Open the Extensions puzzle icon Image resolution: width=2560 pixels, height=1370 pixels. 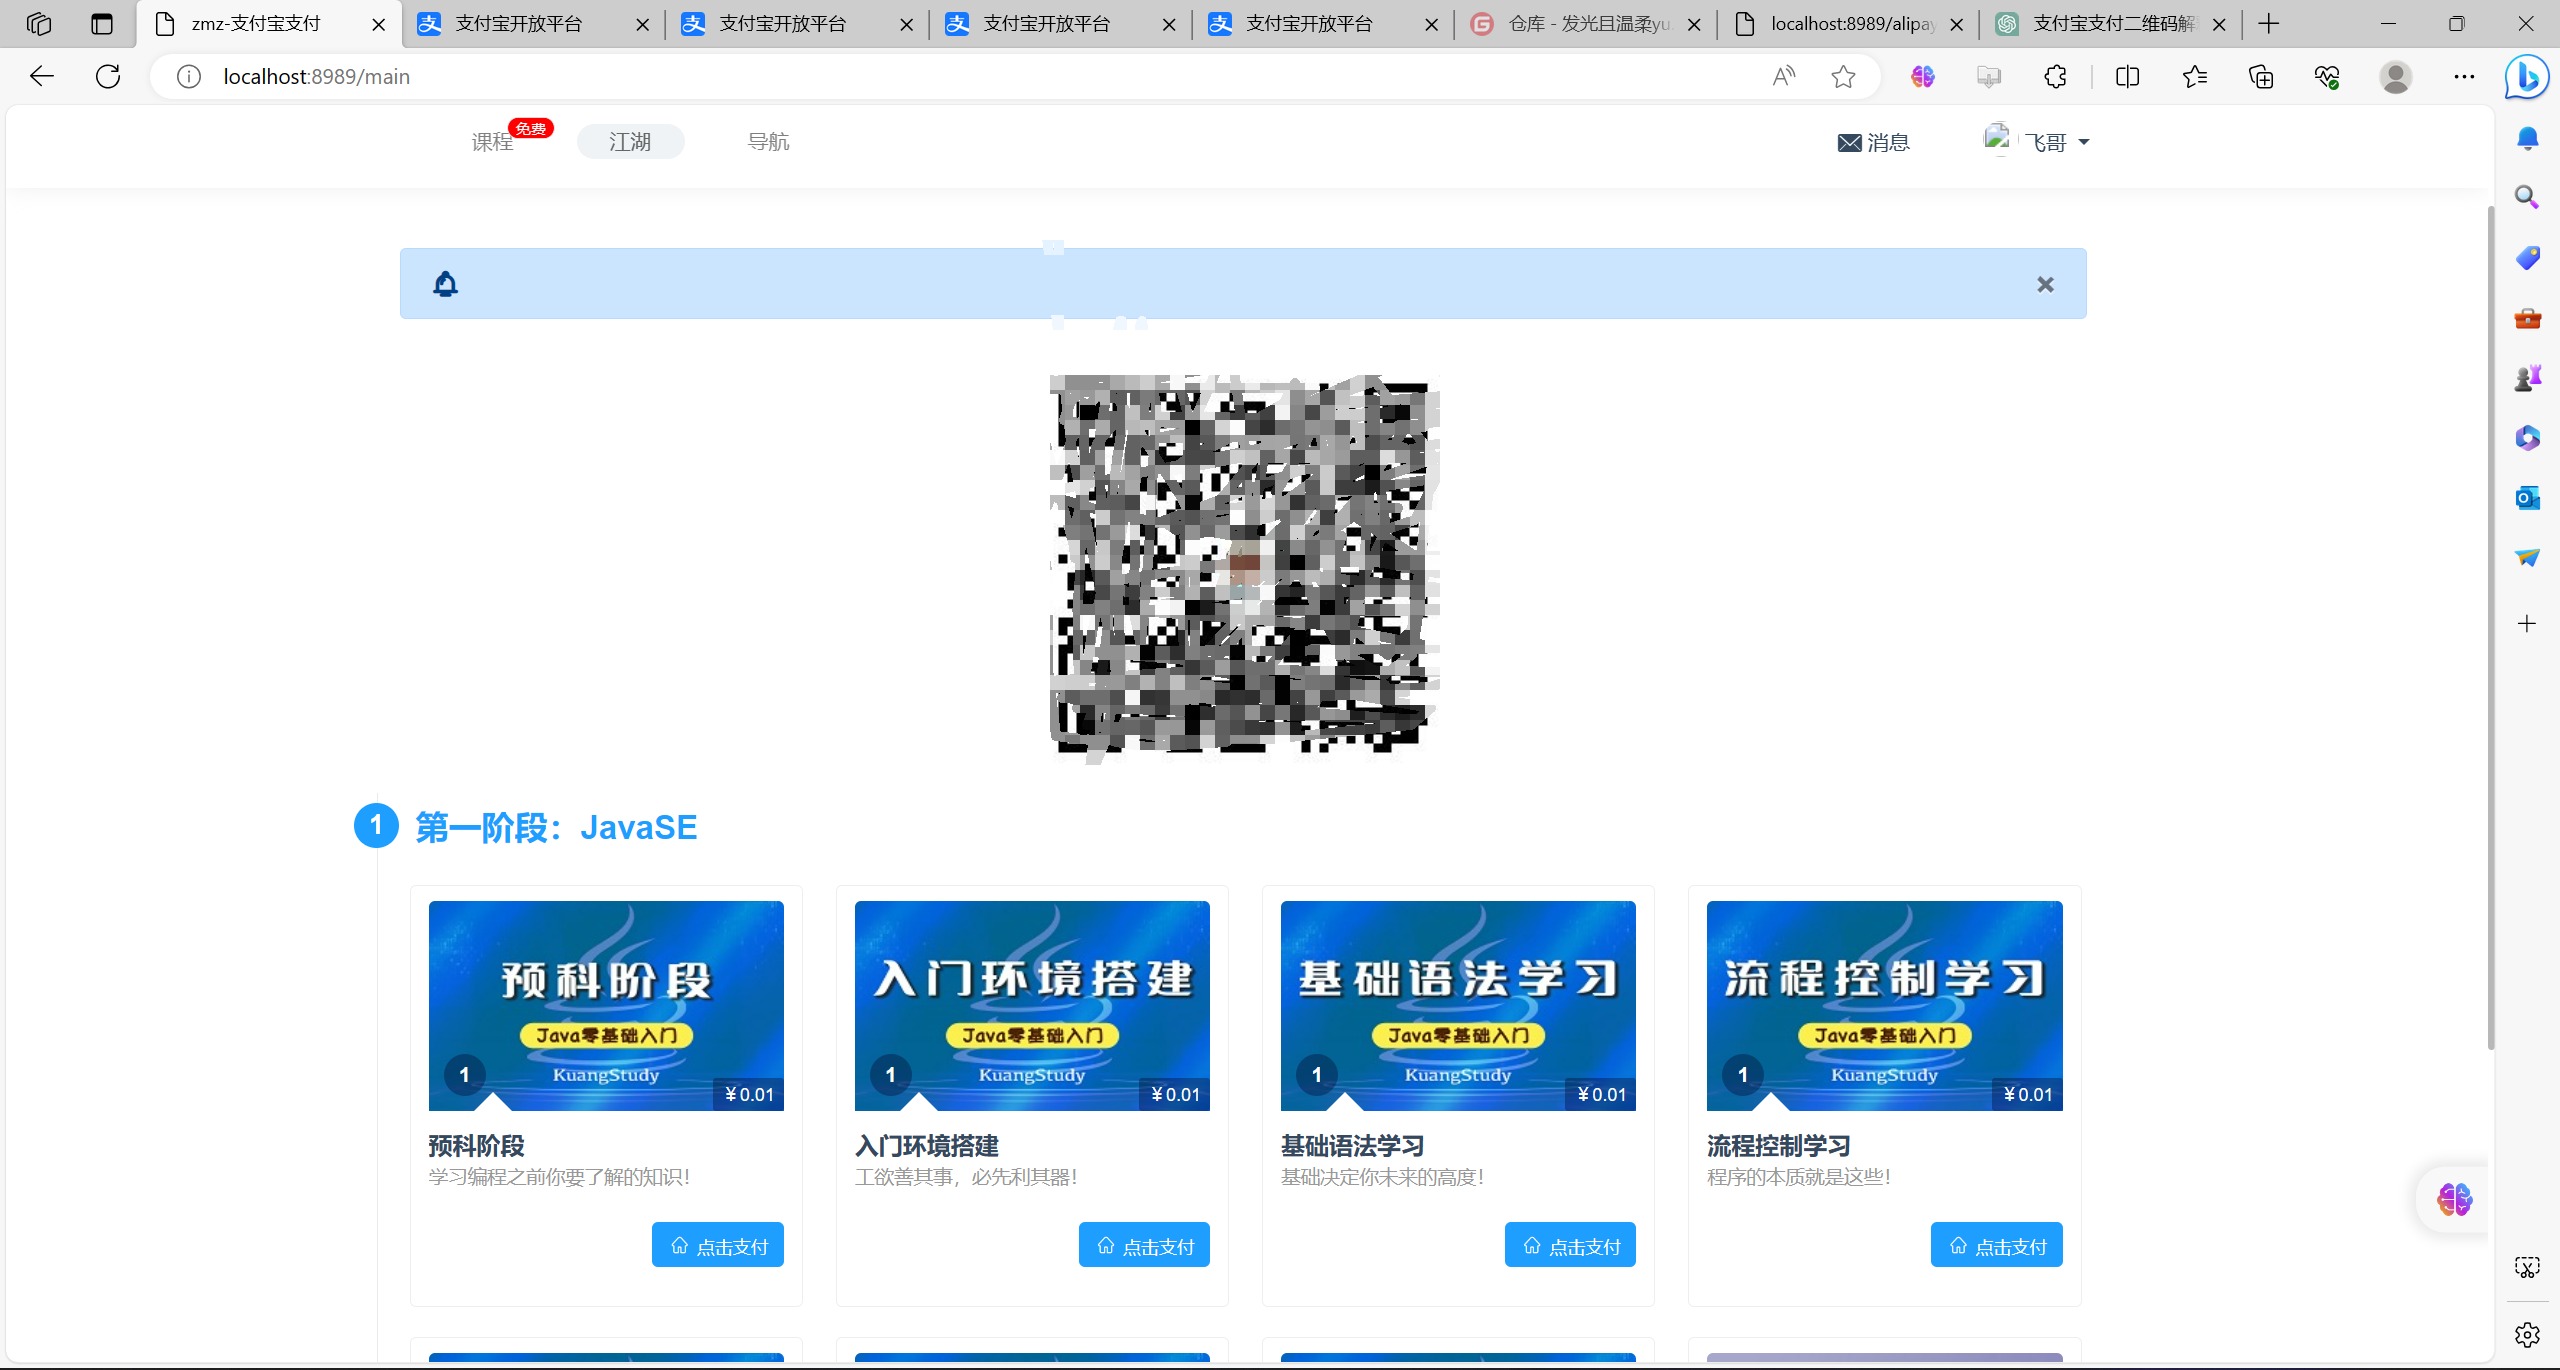click(2055, 77)
